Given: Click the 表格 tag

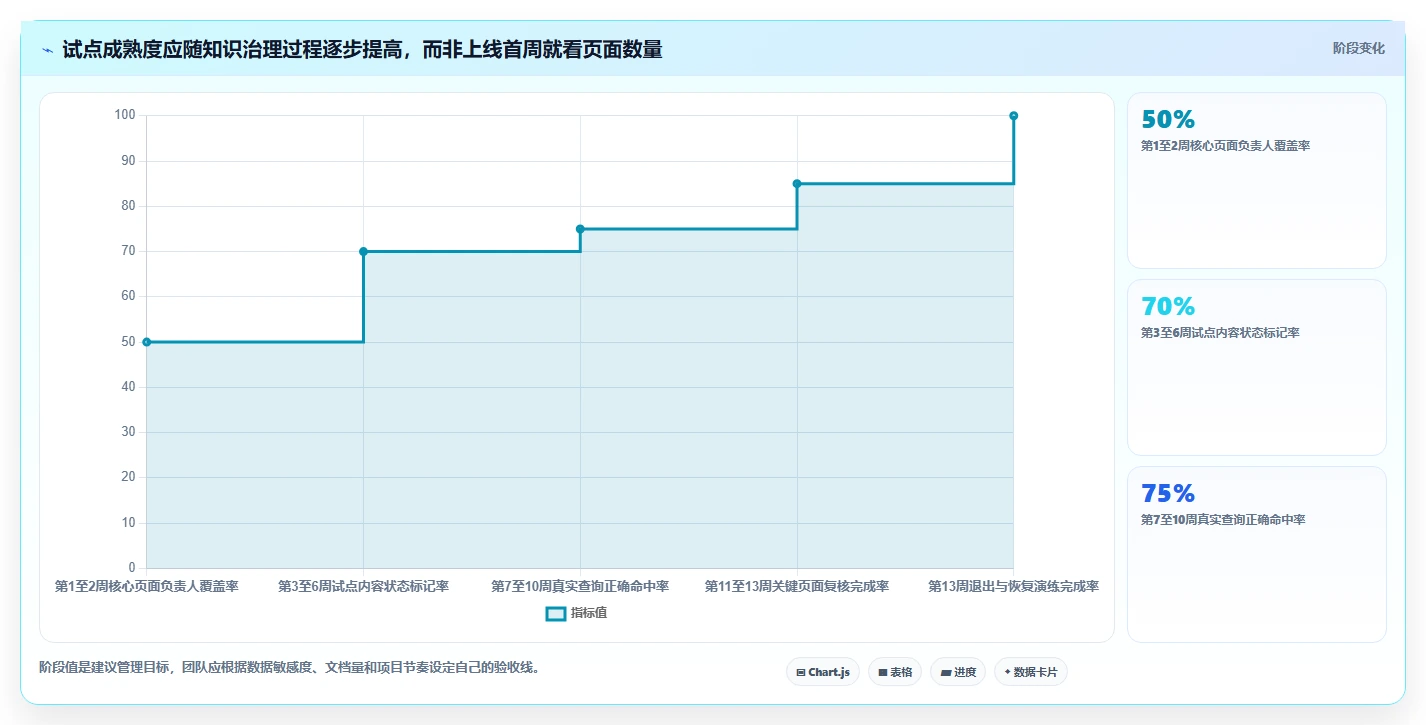Looking at the screenshot, I should click(895, 672).
